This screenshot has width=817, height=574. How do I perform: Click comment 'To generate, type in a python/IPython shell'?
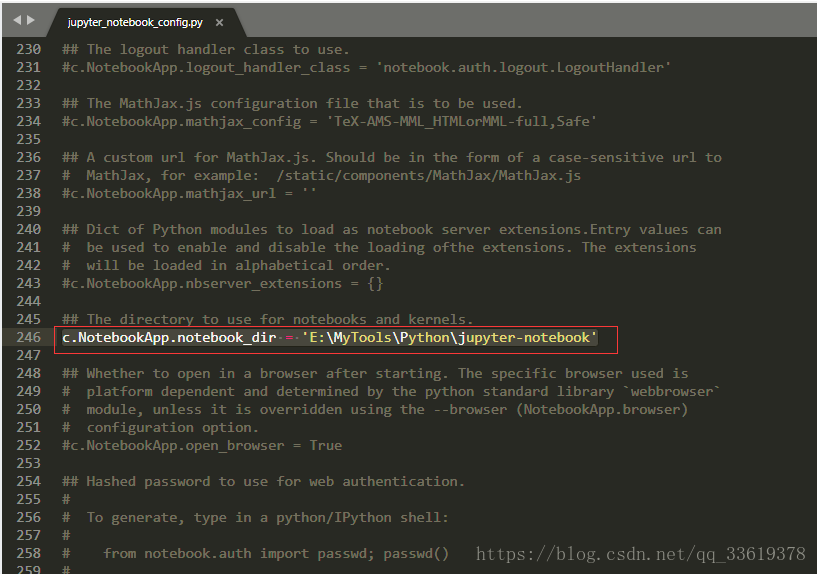coord(255,518)
